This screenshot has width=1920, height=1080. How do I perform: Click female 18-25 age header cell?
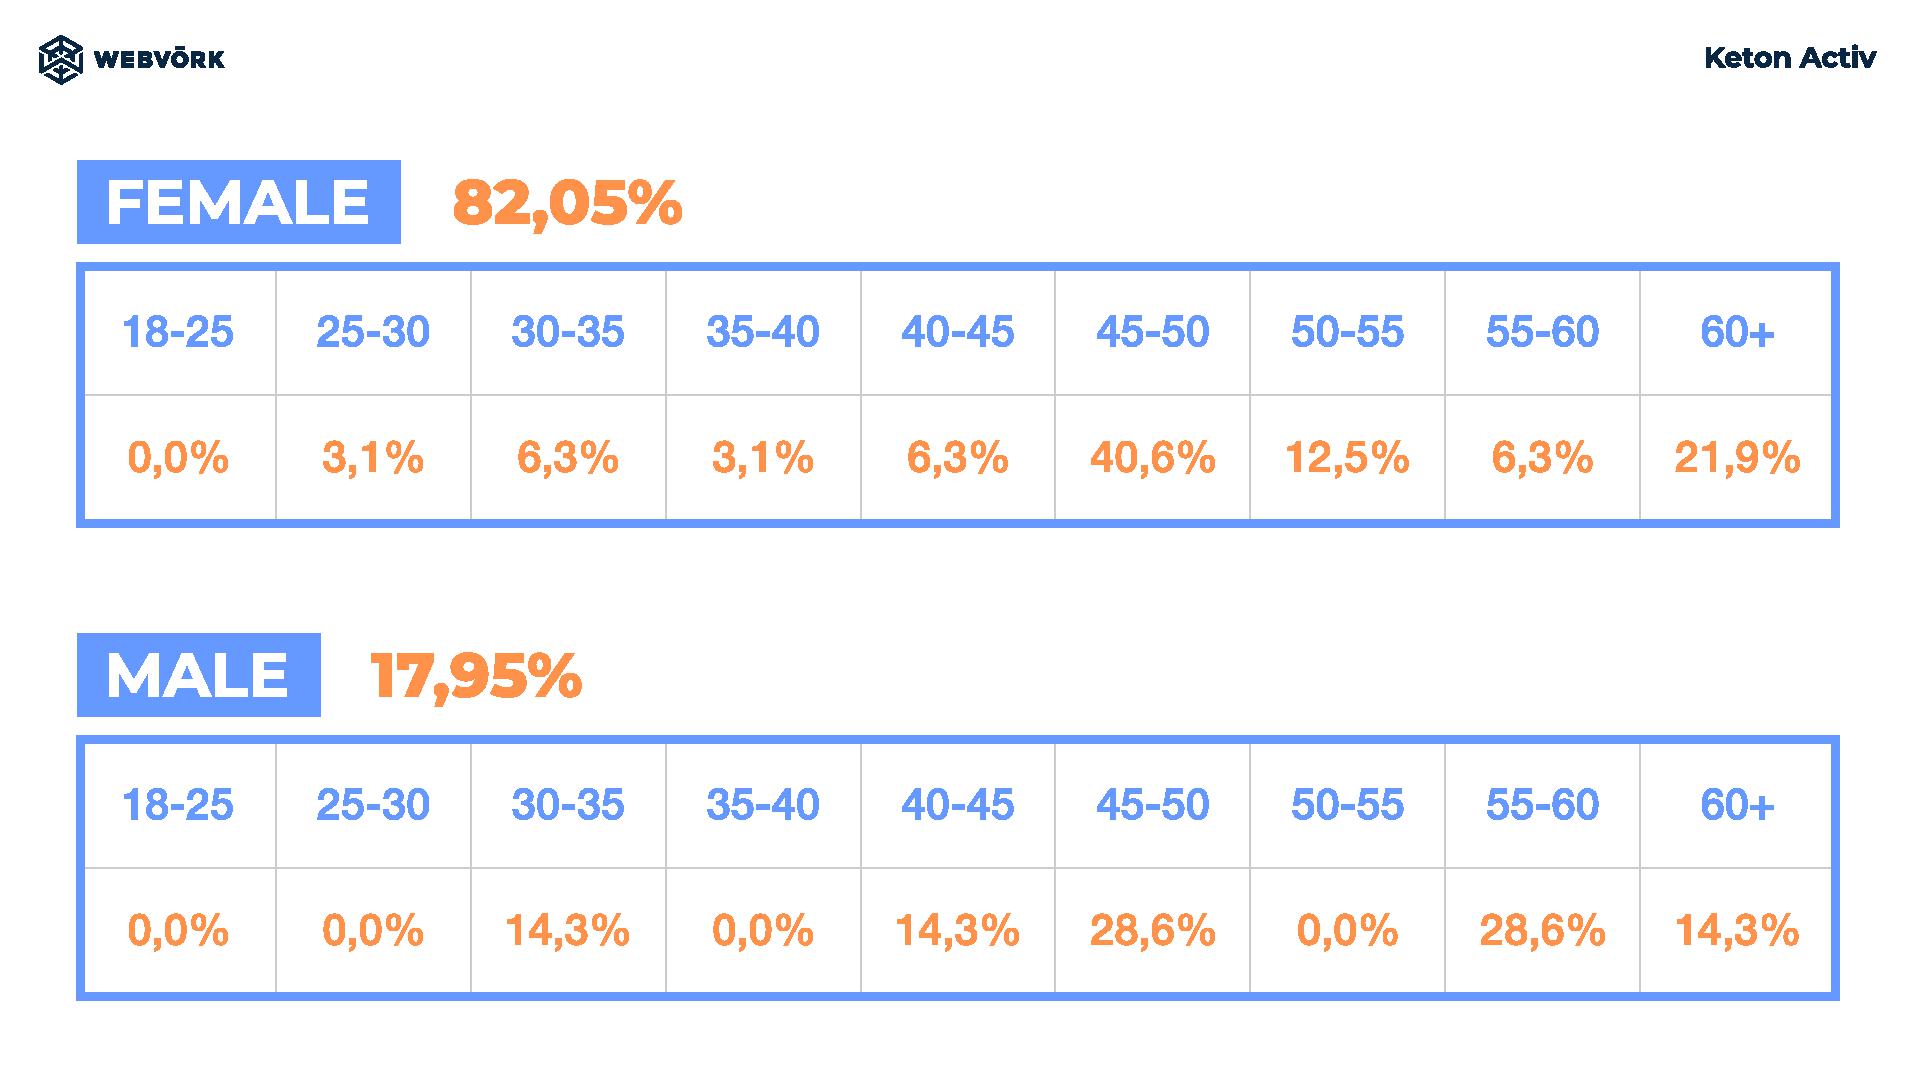click(x=178, y=332)
